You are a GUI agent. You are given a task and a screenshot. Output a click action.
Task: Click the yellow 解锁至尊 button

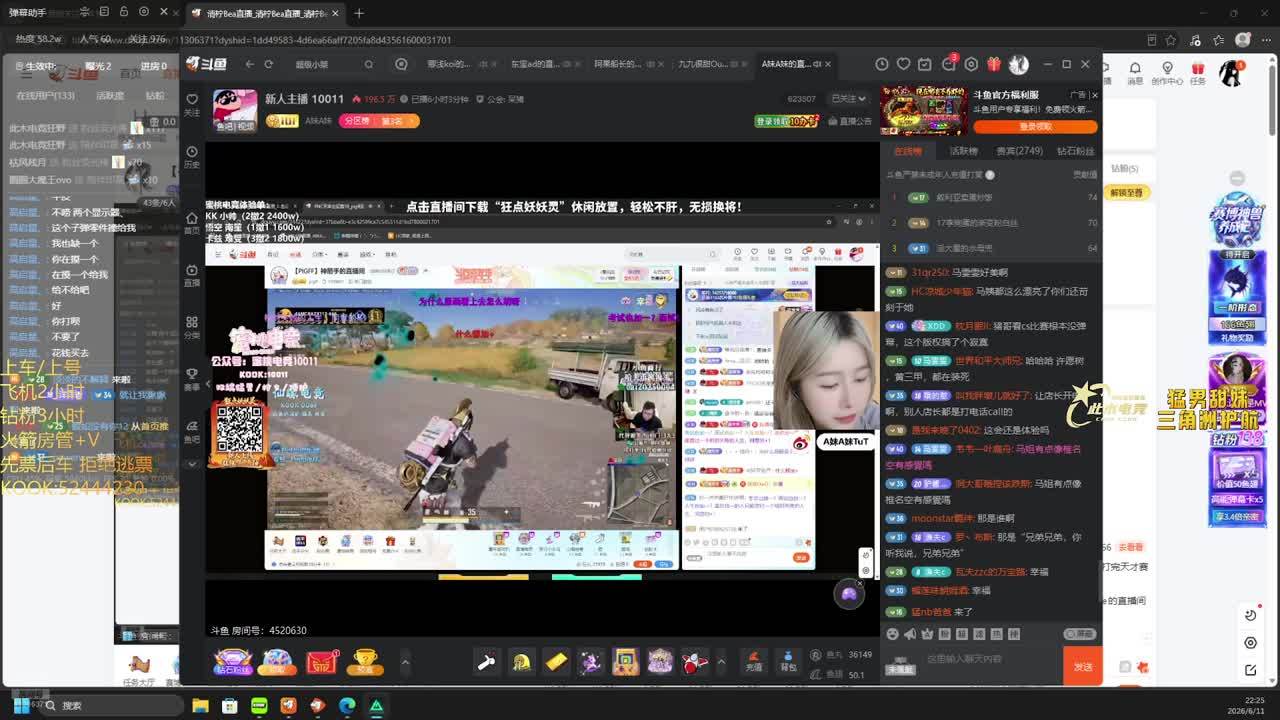tap(1126, 193)
